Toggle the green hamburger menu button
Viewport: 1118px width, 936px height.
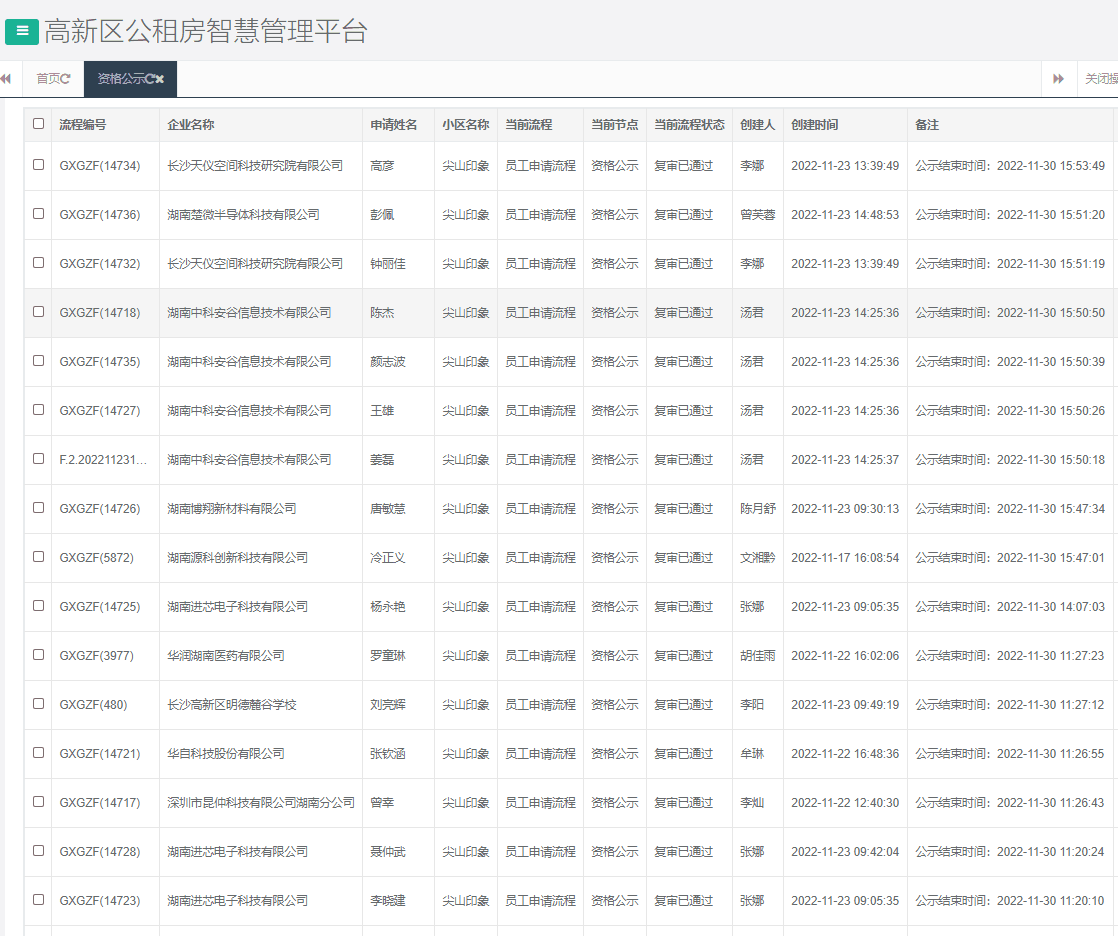[x=21, y=31]
